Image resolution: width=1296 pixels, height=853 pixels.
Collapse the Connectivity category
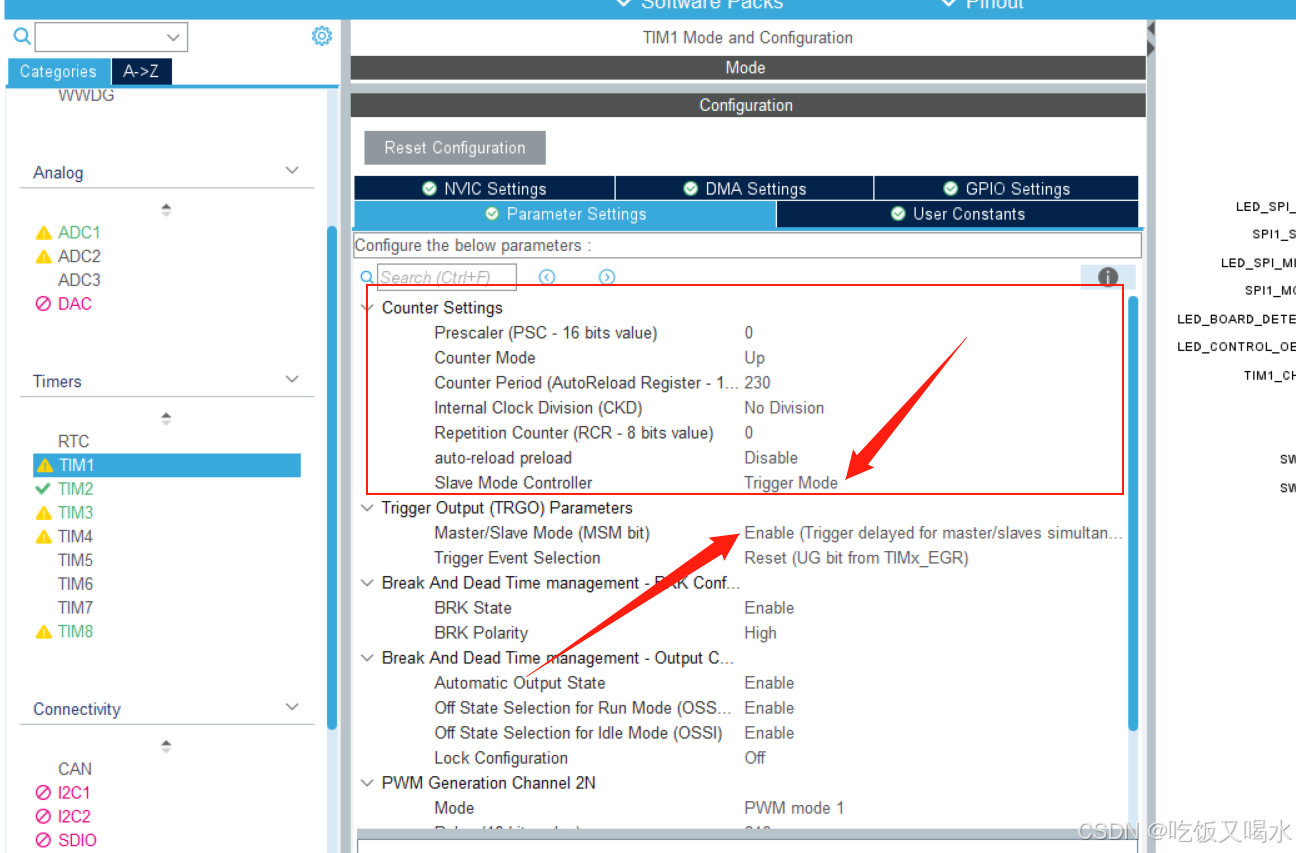click(x=292, y=707)
